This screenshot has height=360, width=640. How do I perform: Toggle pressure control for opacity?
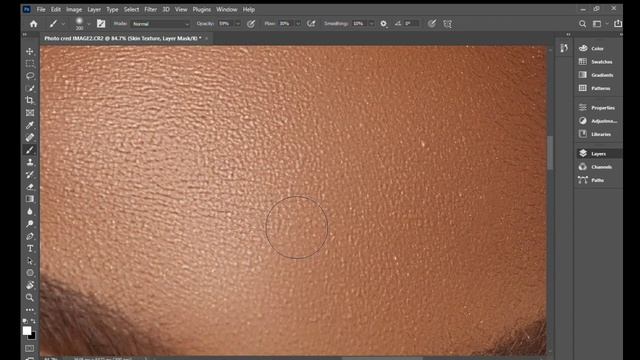[x=251, y=24]
